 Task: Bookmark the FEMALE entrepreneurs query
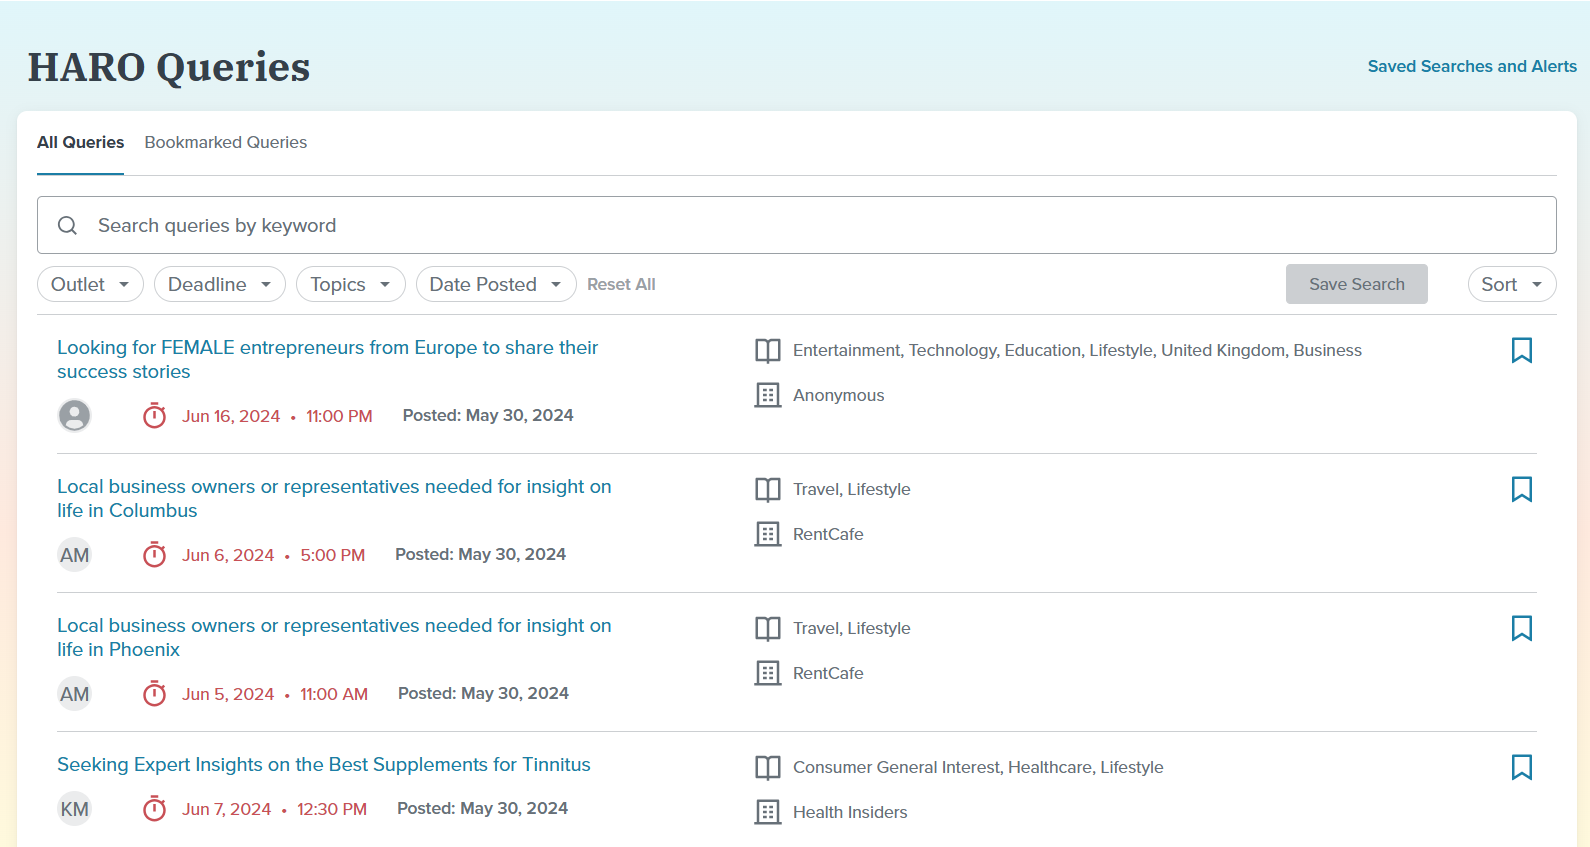click(1521, 350)
